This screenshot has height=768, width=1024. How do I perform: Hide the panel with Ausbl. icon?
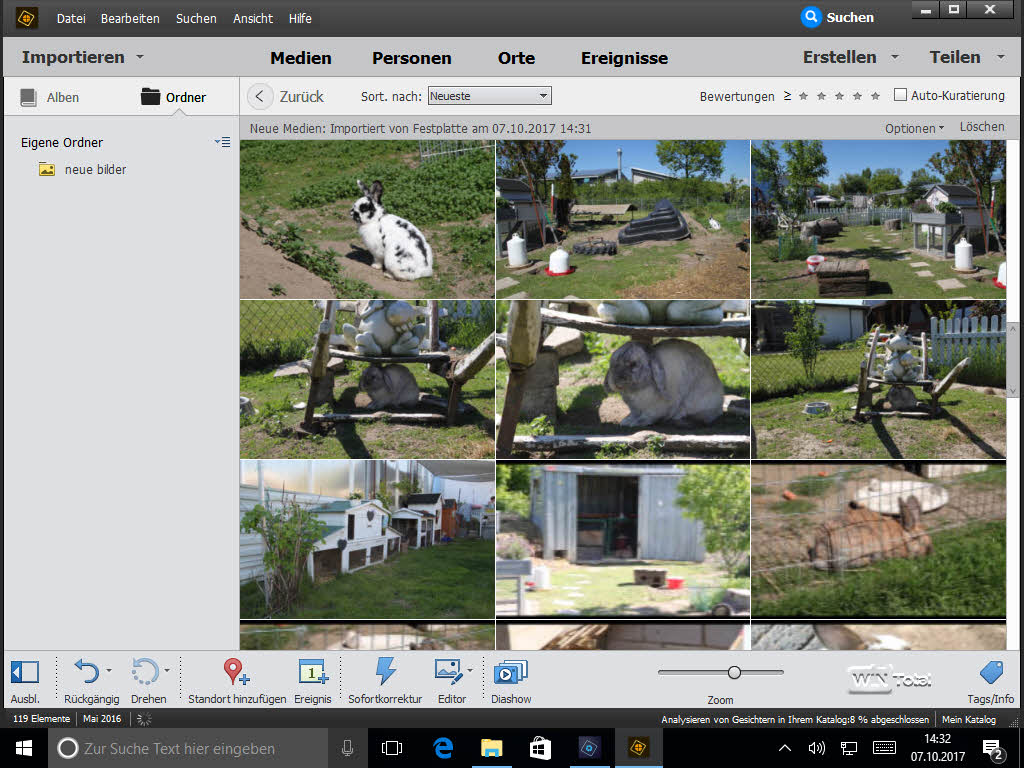click(25, 671)
